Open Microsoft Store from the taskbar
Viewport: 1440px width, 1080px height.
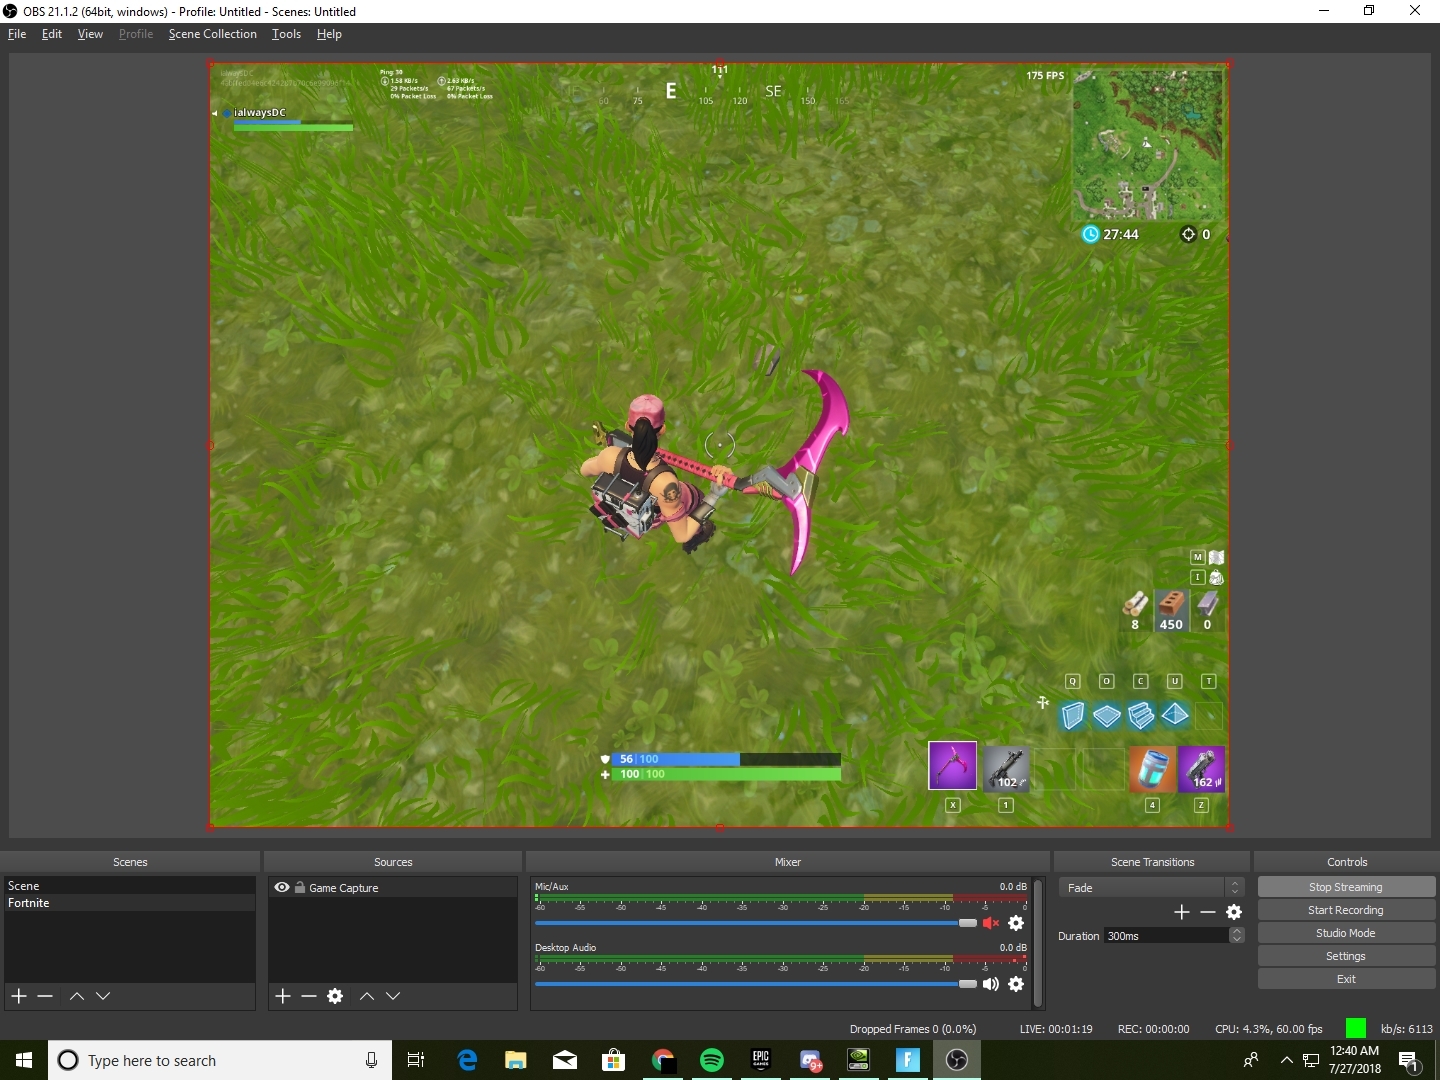click(x=614, y=1060)
